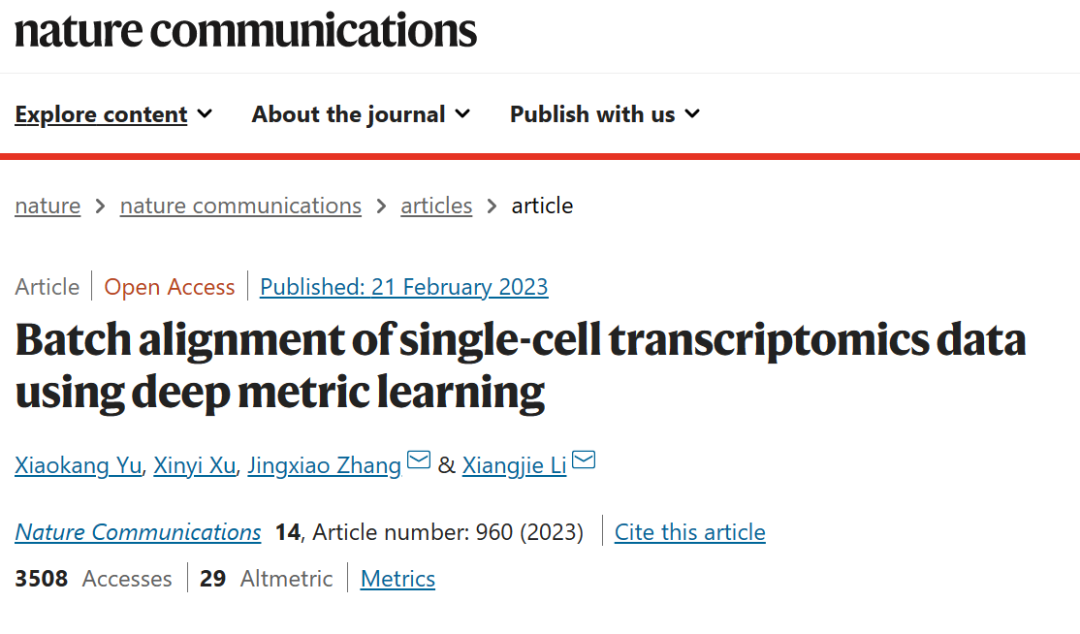Viewport: 1080px width, 634px height.
Task: Select author Xiangjie Li's name
Action: point(514,466)
